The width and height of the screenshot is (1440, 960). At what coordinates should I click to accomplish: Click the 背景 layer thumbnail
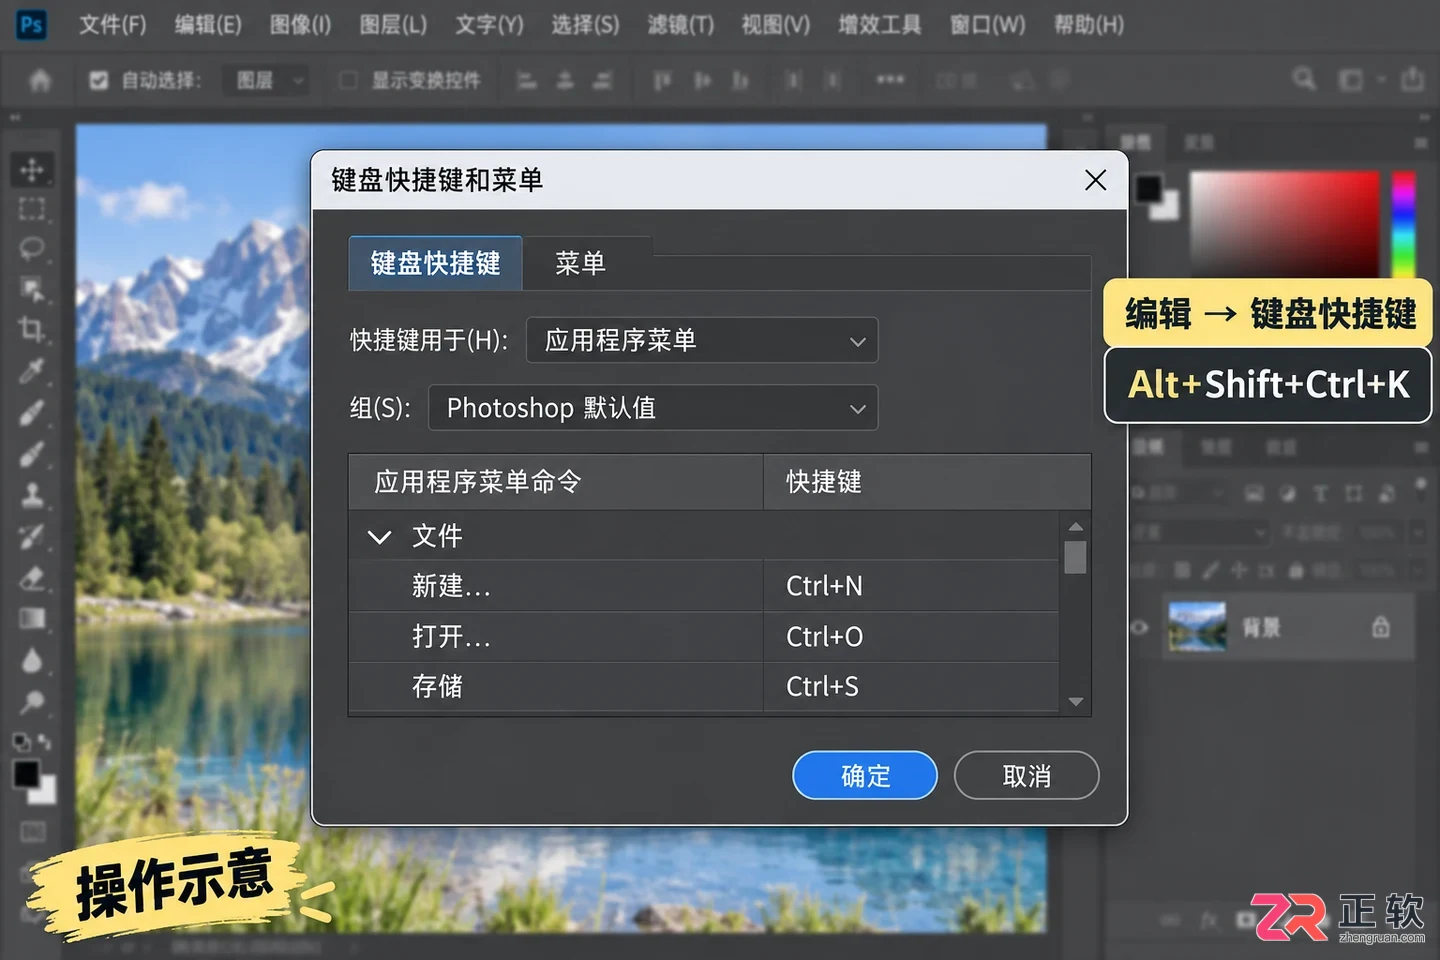point(1197,627)
